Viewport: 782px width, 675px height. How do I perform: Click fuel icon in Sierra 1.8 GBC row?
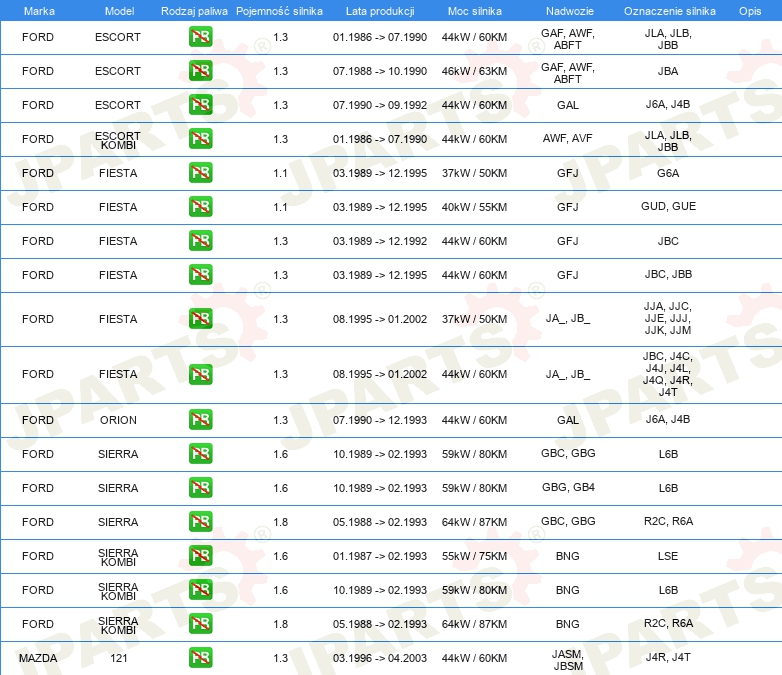200,522
